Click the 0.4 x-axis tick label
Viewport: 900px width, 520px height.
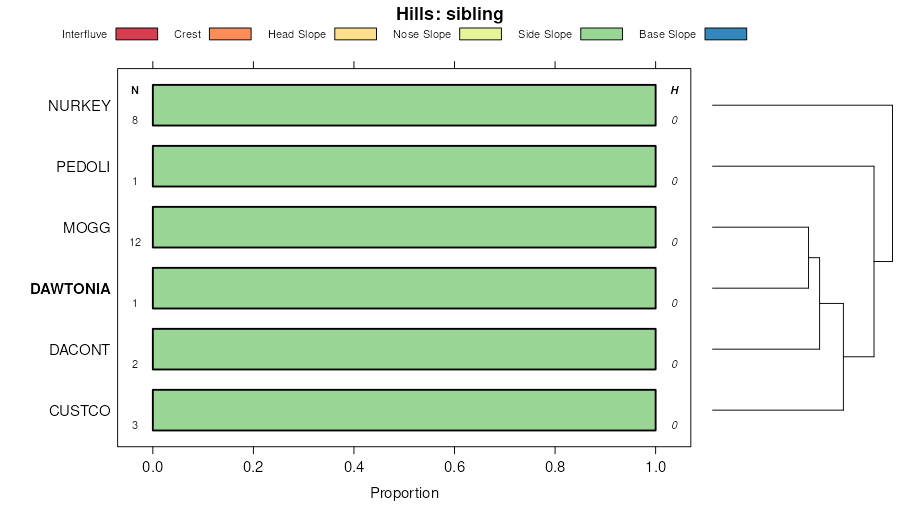354,466
